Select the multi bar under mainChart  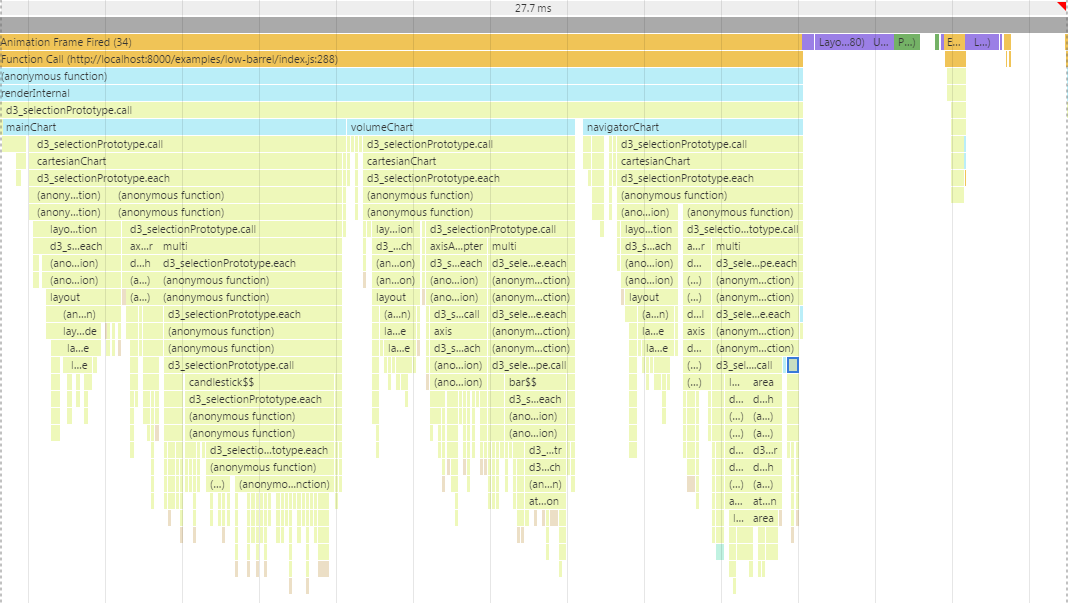251,247
